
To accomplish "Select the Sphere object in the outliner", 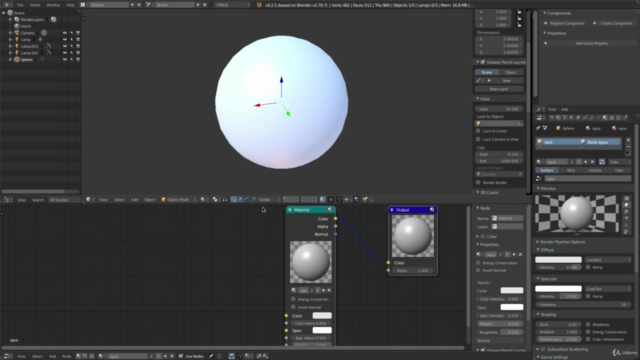I will 27,60.
